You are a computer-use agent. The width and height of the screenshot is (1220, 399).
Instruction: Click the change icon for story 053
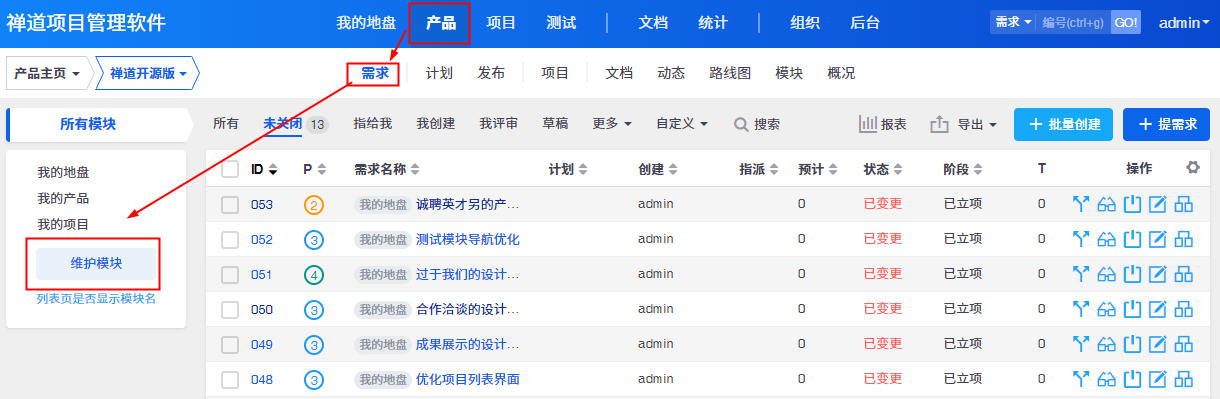[x=1080, y=205]
